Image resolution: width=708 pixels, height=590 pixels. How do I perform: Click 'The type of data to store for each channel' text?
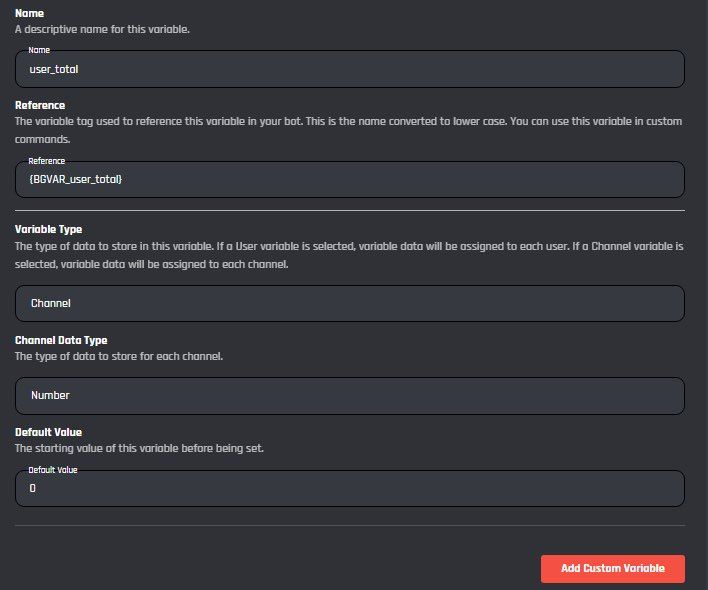(x=118, y=356)
